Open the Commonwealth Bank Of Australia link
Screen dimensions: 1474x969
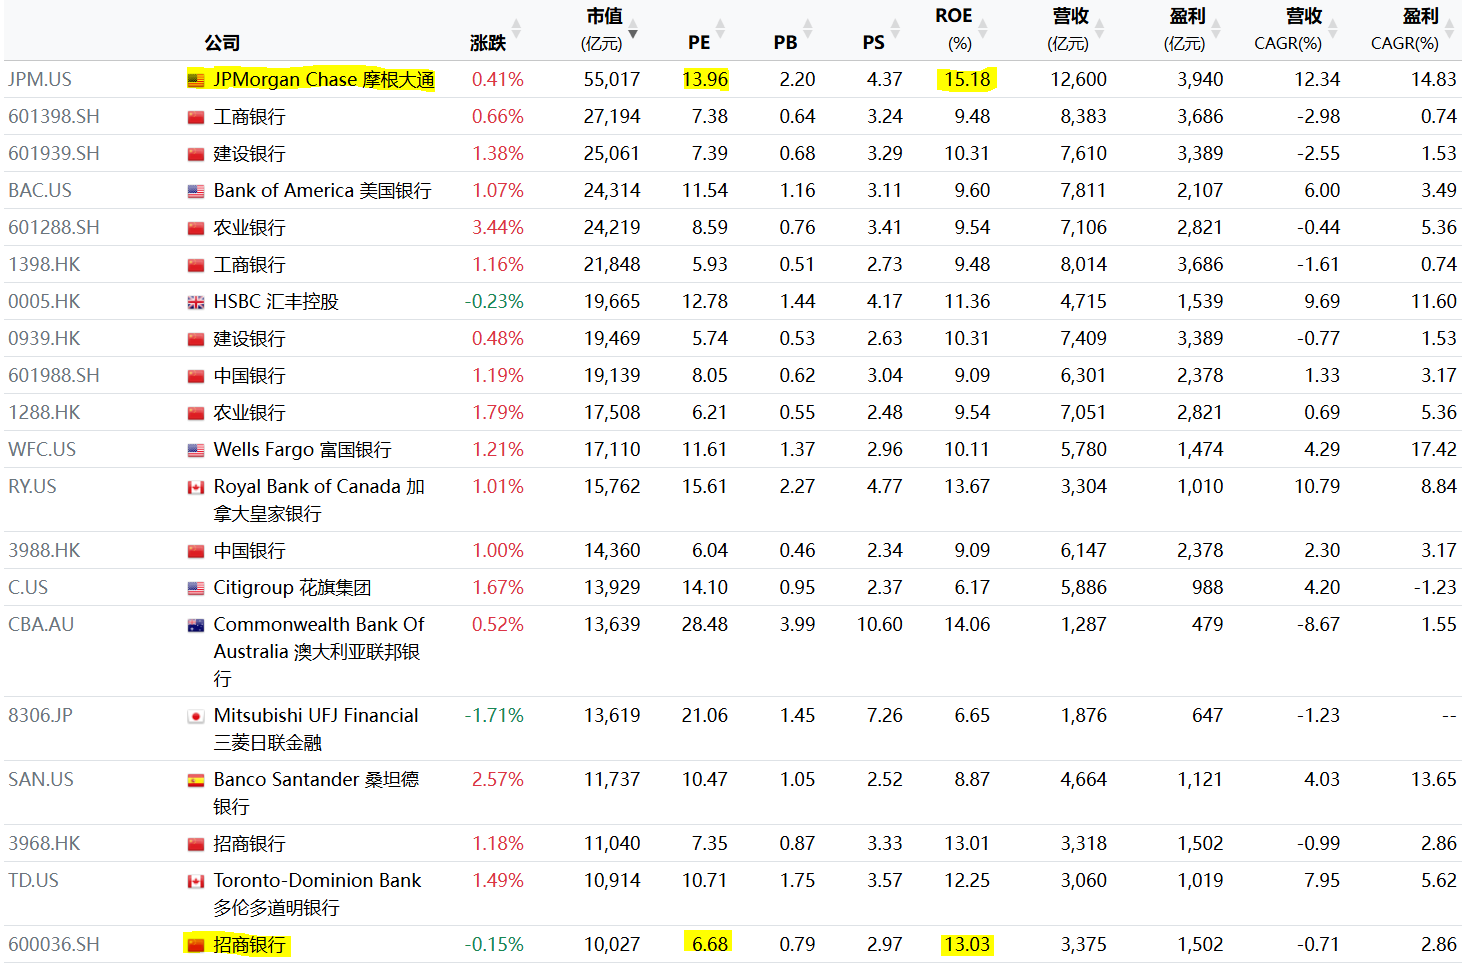point(319,652)
